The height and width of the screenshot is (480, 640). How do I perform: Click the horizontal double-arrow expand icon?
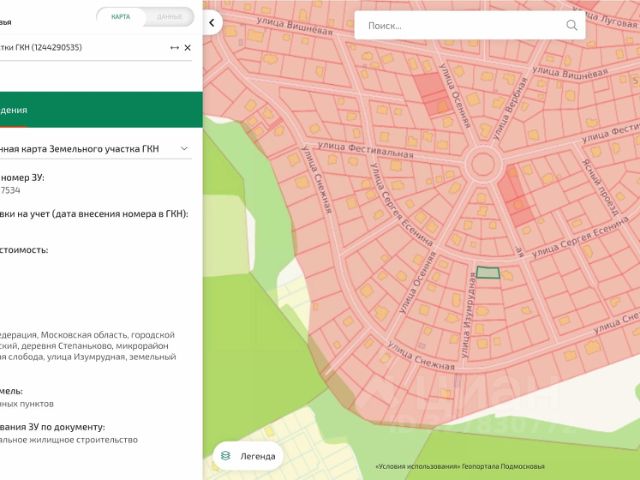pyautogui.click(x=174, y=47)
